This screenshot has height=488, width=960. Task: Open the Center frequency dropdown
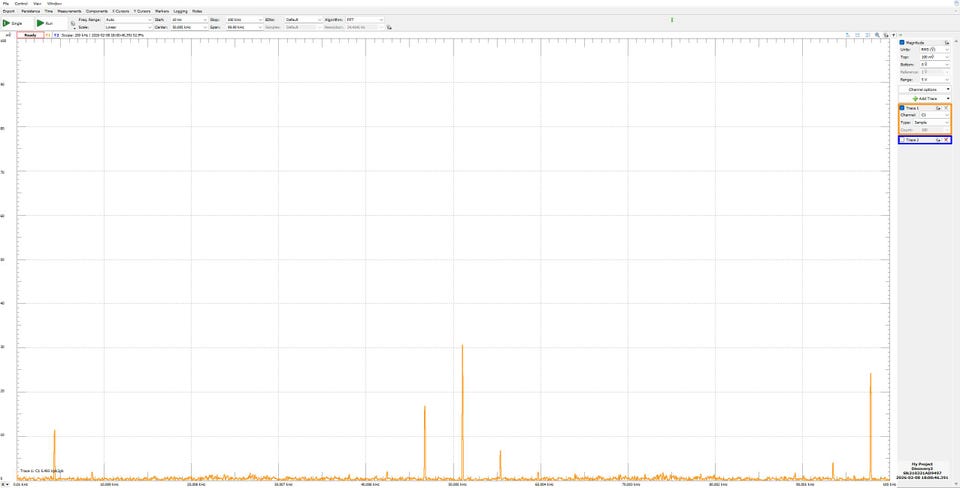pos(189,28)
